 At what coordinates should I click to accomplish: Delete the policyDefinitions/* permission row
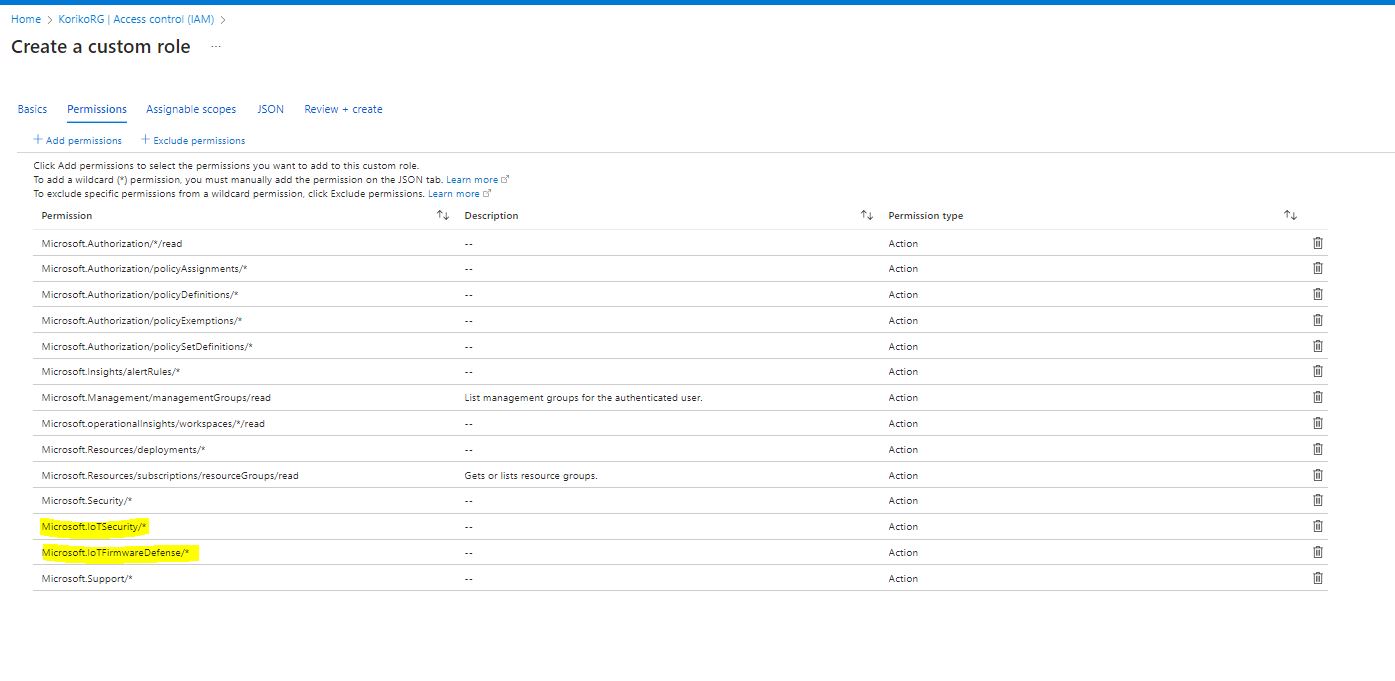click(x=1317, y=294)
